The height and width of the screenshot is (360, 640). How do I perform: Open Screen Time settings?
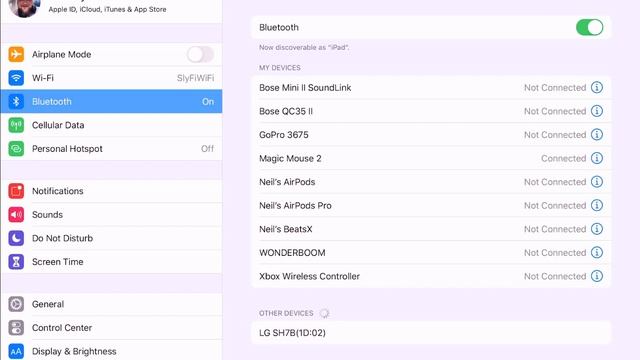(111, 262)
